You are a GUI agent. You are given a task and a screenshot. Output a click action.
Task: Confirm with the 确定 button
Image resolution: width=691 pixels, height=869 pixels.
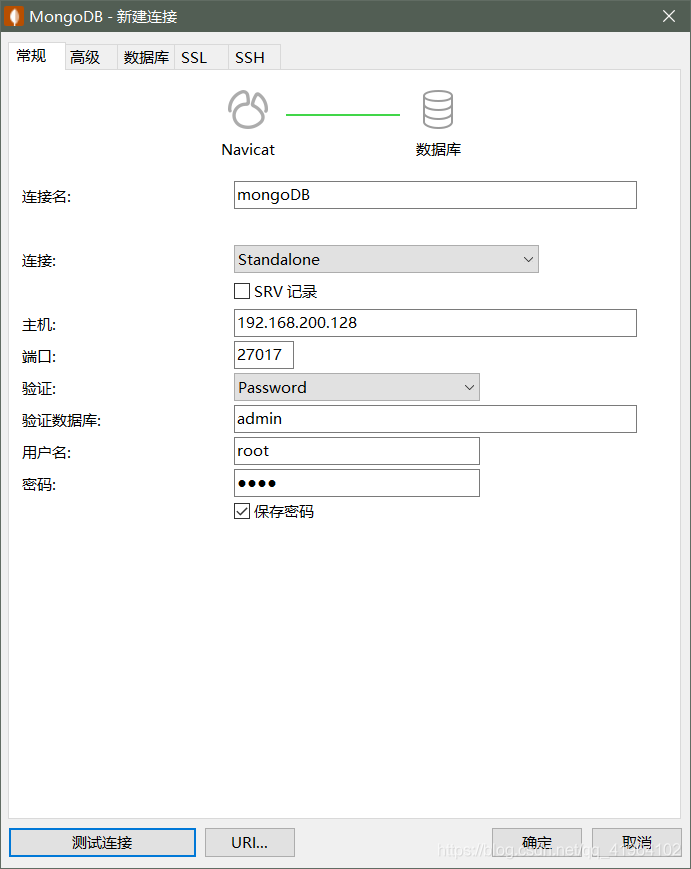coord(536,842)
